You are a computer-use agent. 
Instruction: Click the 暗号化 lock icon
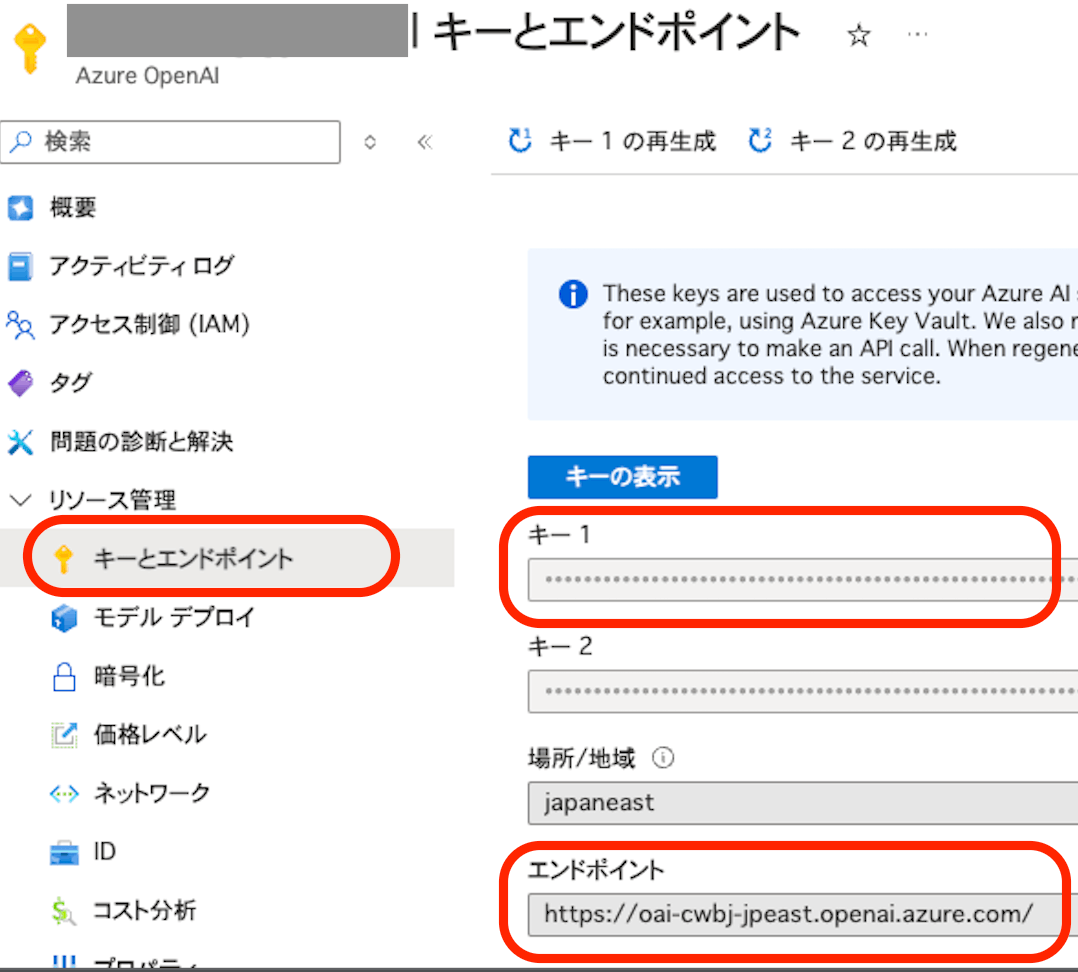(x=64, y=676)
